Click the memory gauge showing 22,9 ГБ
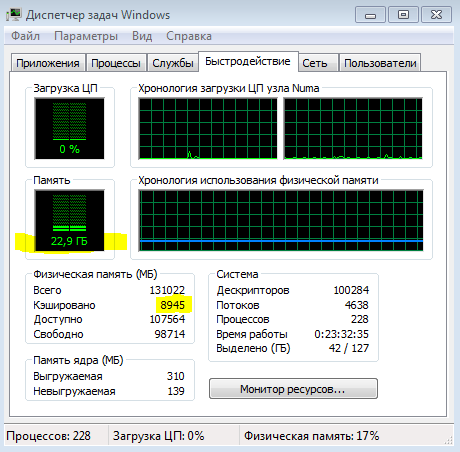460x452 pixels. click(69, 221)
